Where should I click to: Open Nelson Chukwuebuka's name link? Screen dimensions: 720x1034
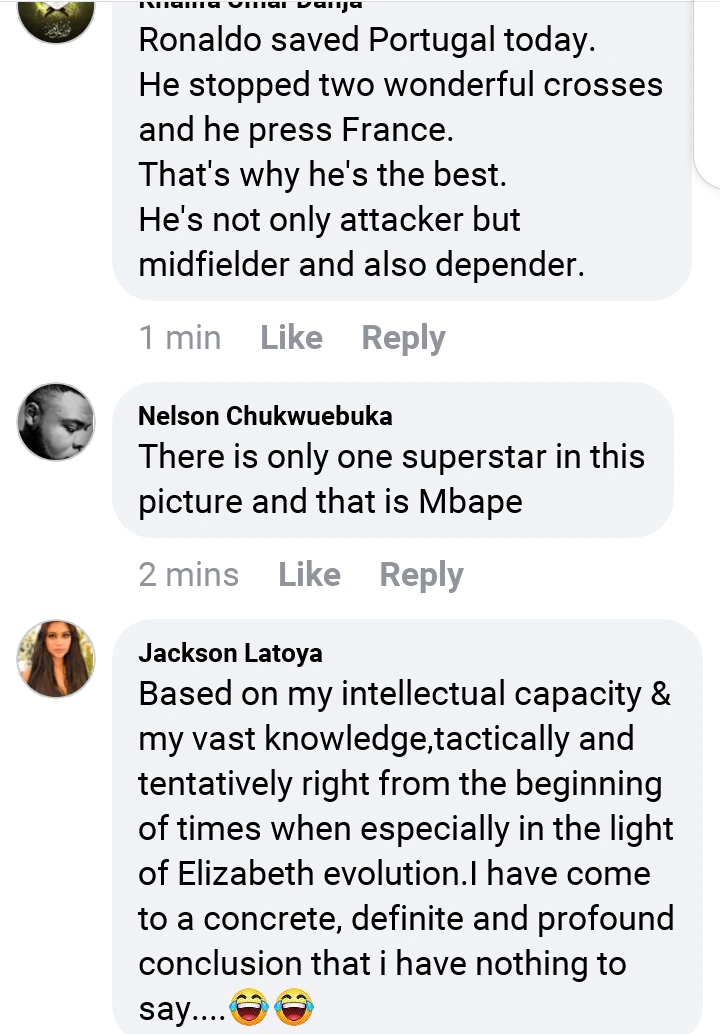(265, 416)
